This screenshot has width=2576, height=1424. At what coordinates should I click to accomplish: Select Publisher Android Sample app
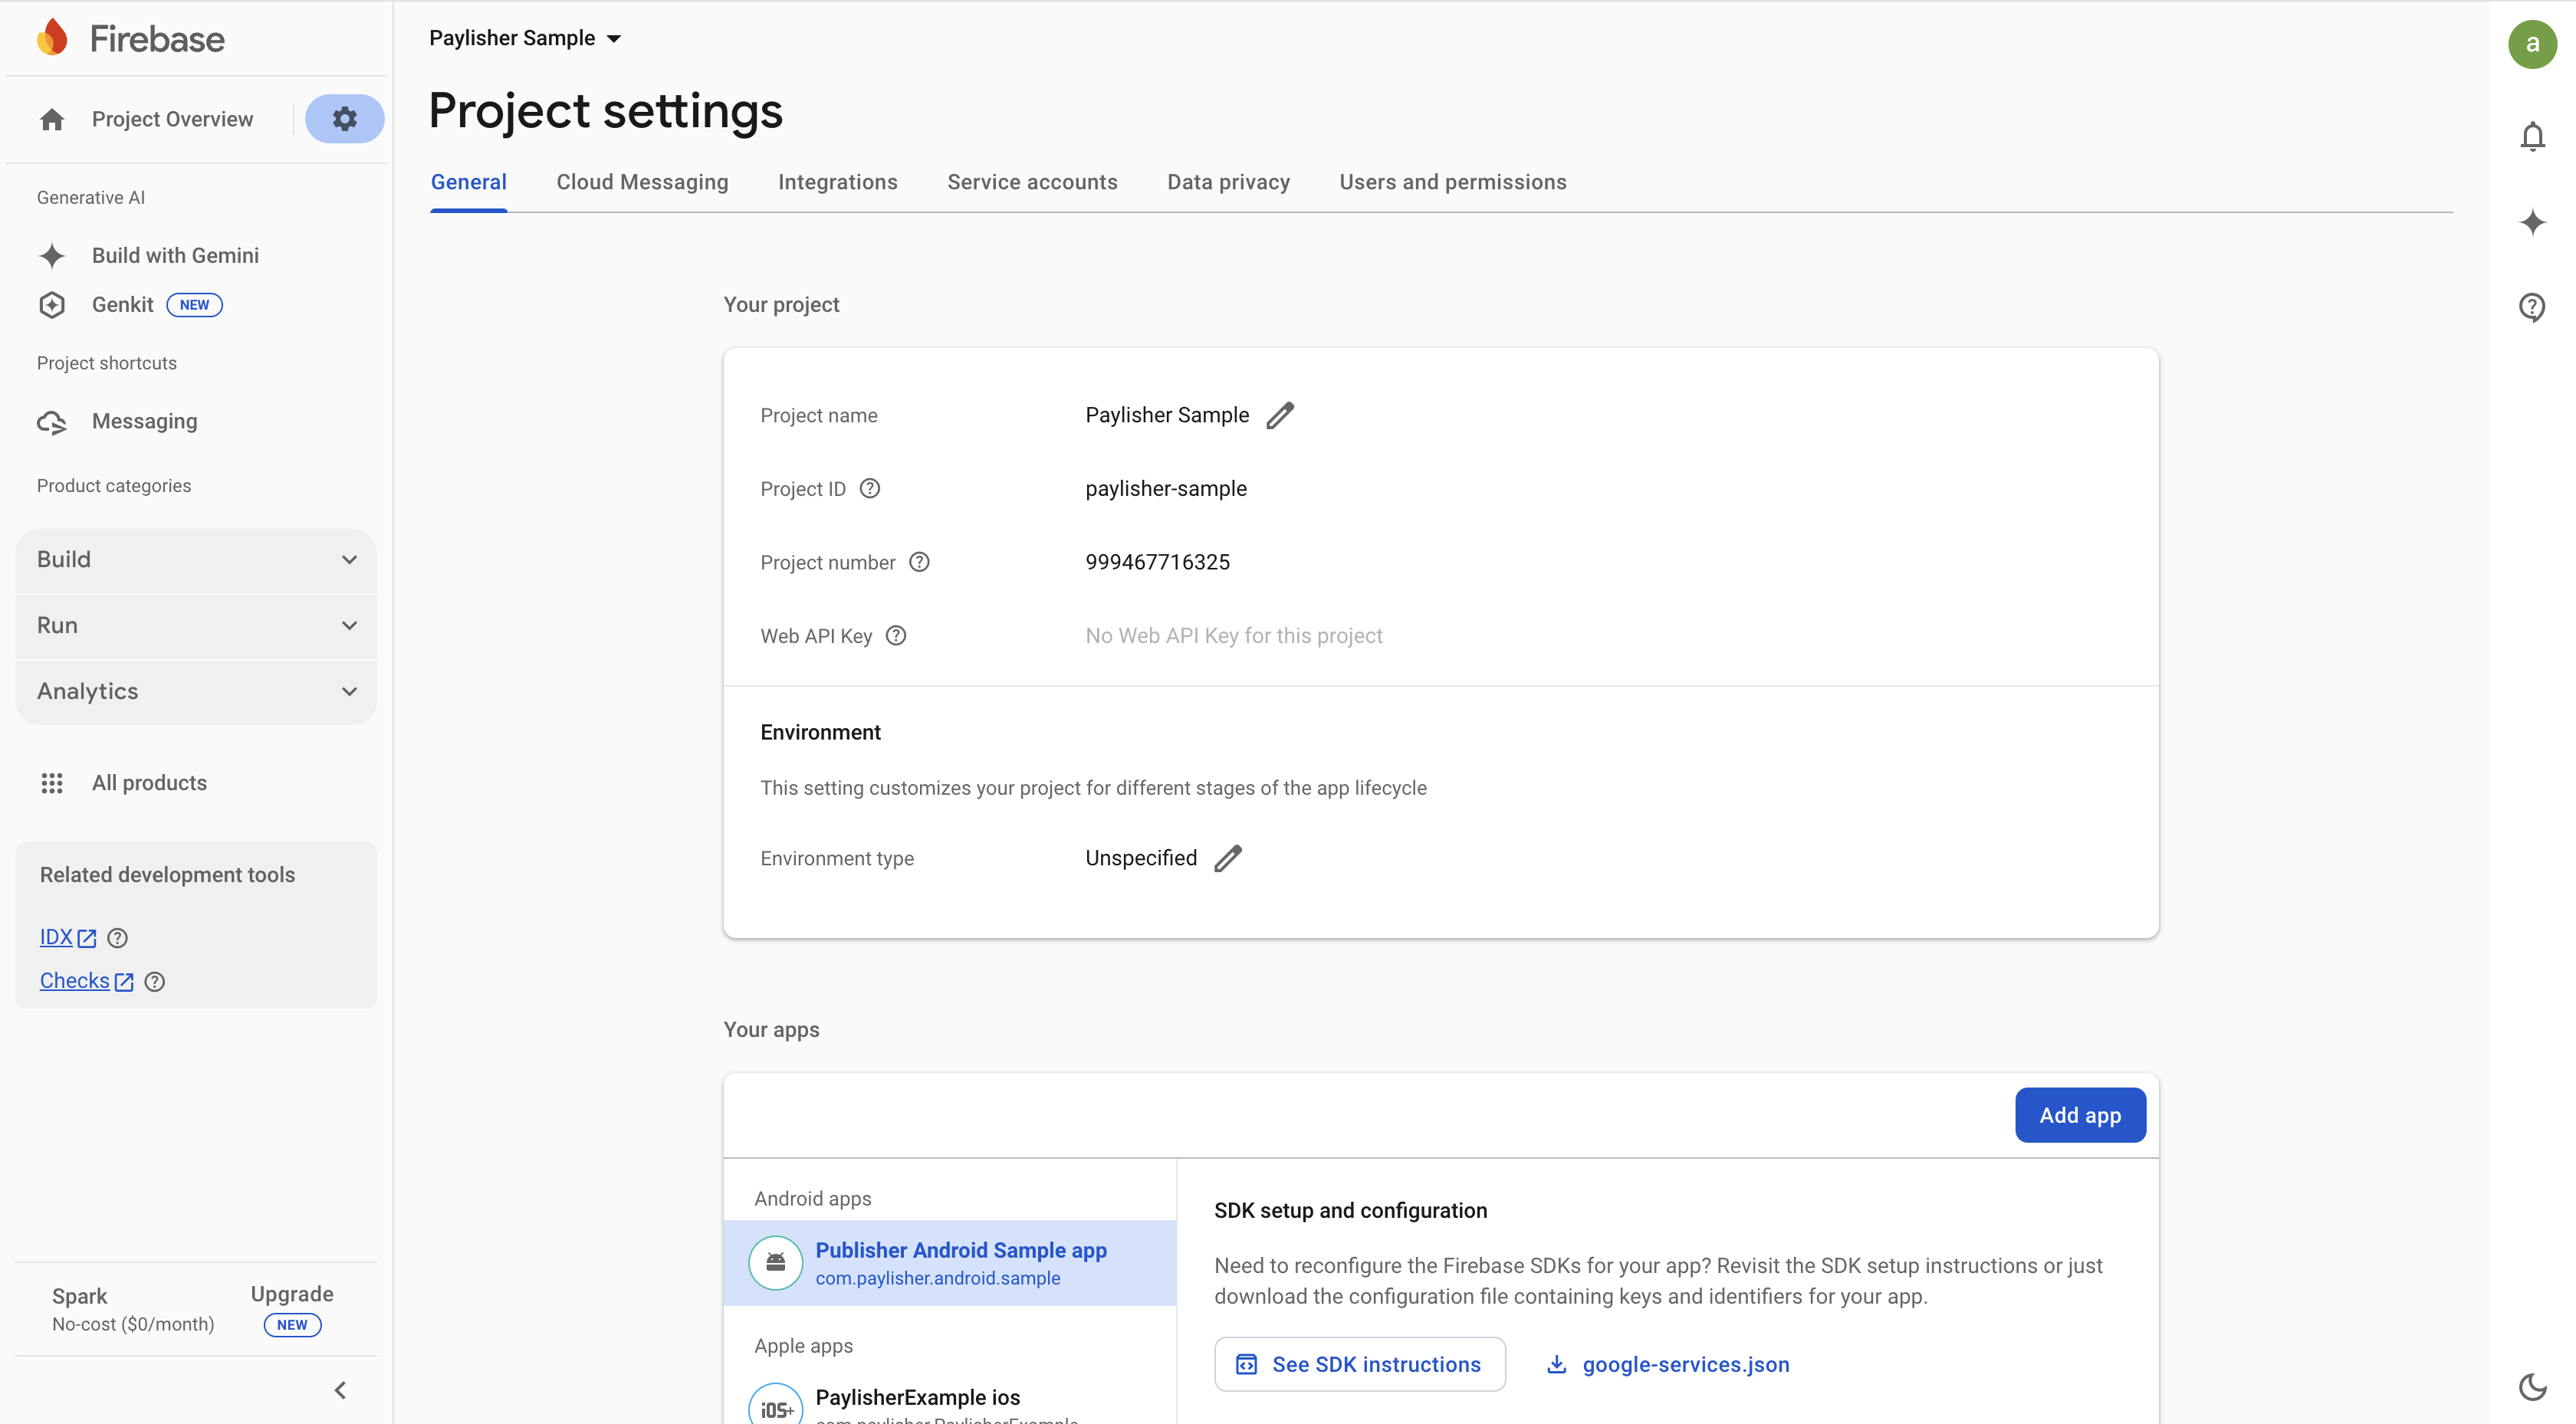pyautogui.click(x=949, y=1263)
